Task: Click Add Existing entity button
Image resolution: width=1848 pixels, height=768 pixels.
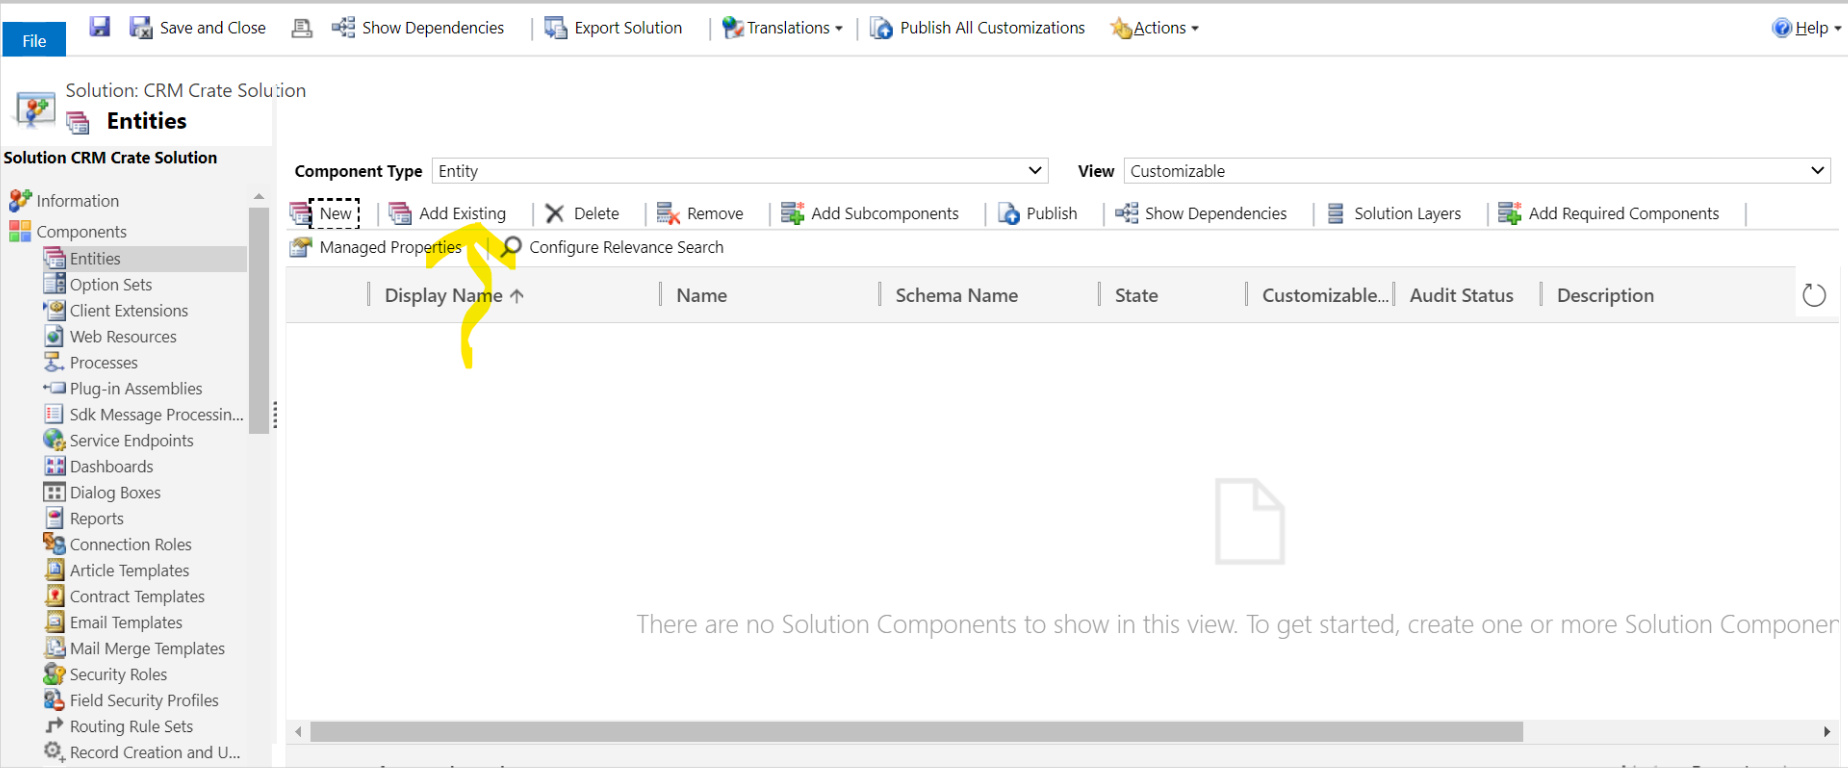Action: tap(448, 213)
